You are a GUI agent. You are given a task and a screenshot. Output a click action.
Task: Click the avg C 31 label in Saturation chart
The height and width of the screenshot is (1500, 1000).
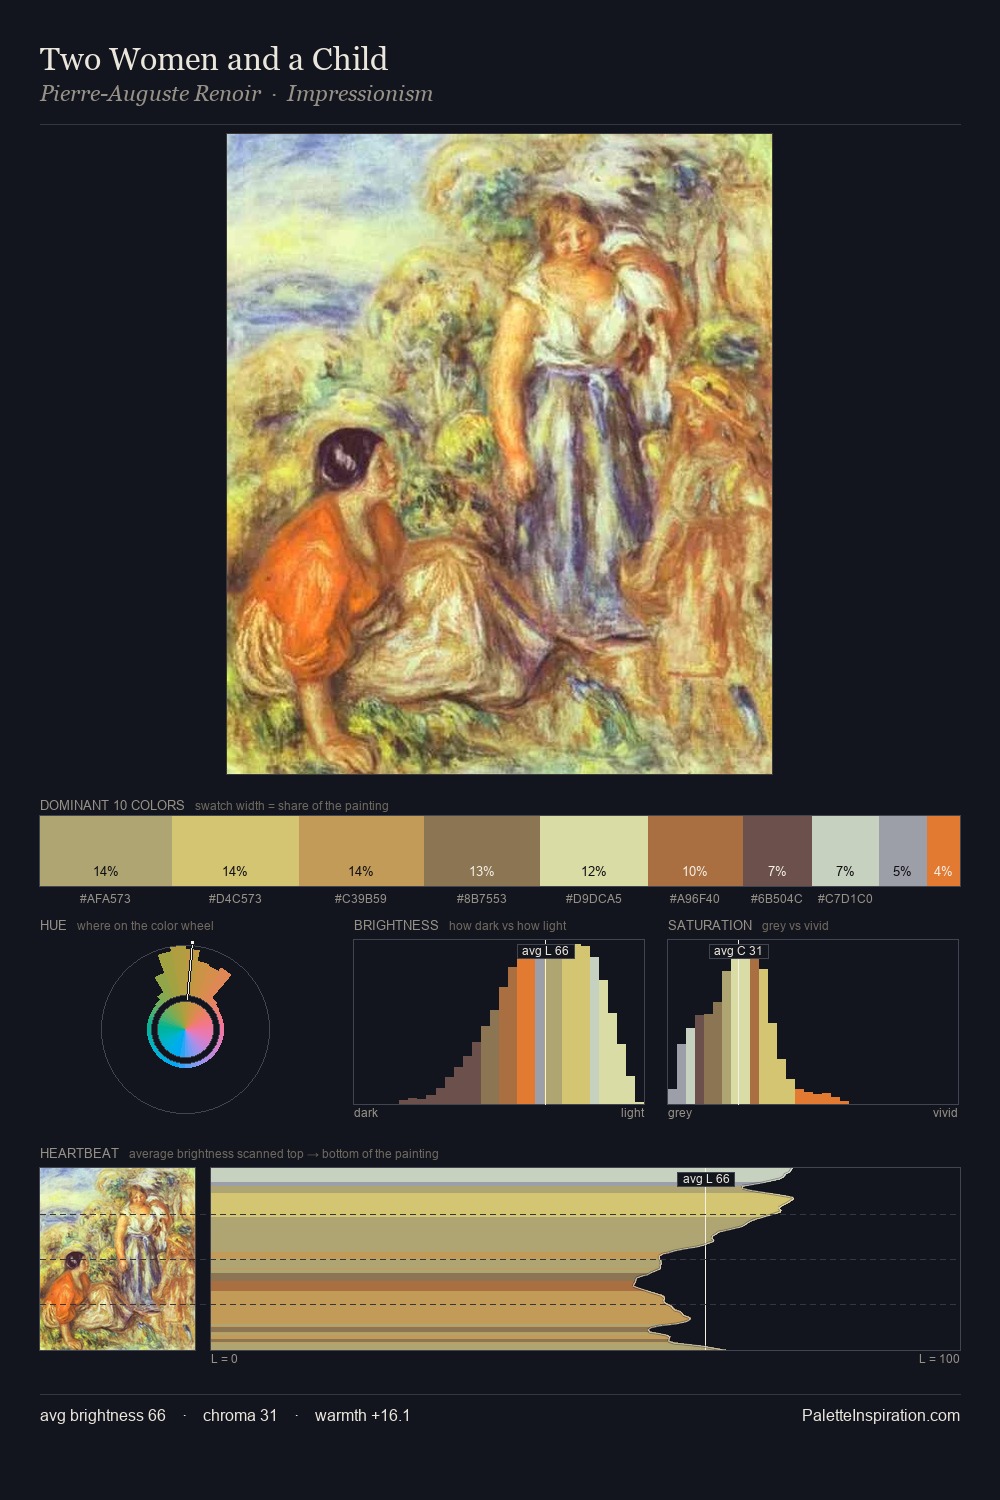[x=738, y=951]
